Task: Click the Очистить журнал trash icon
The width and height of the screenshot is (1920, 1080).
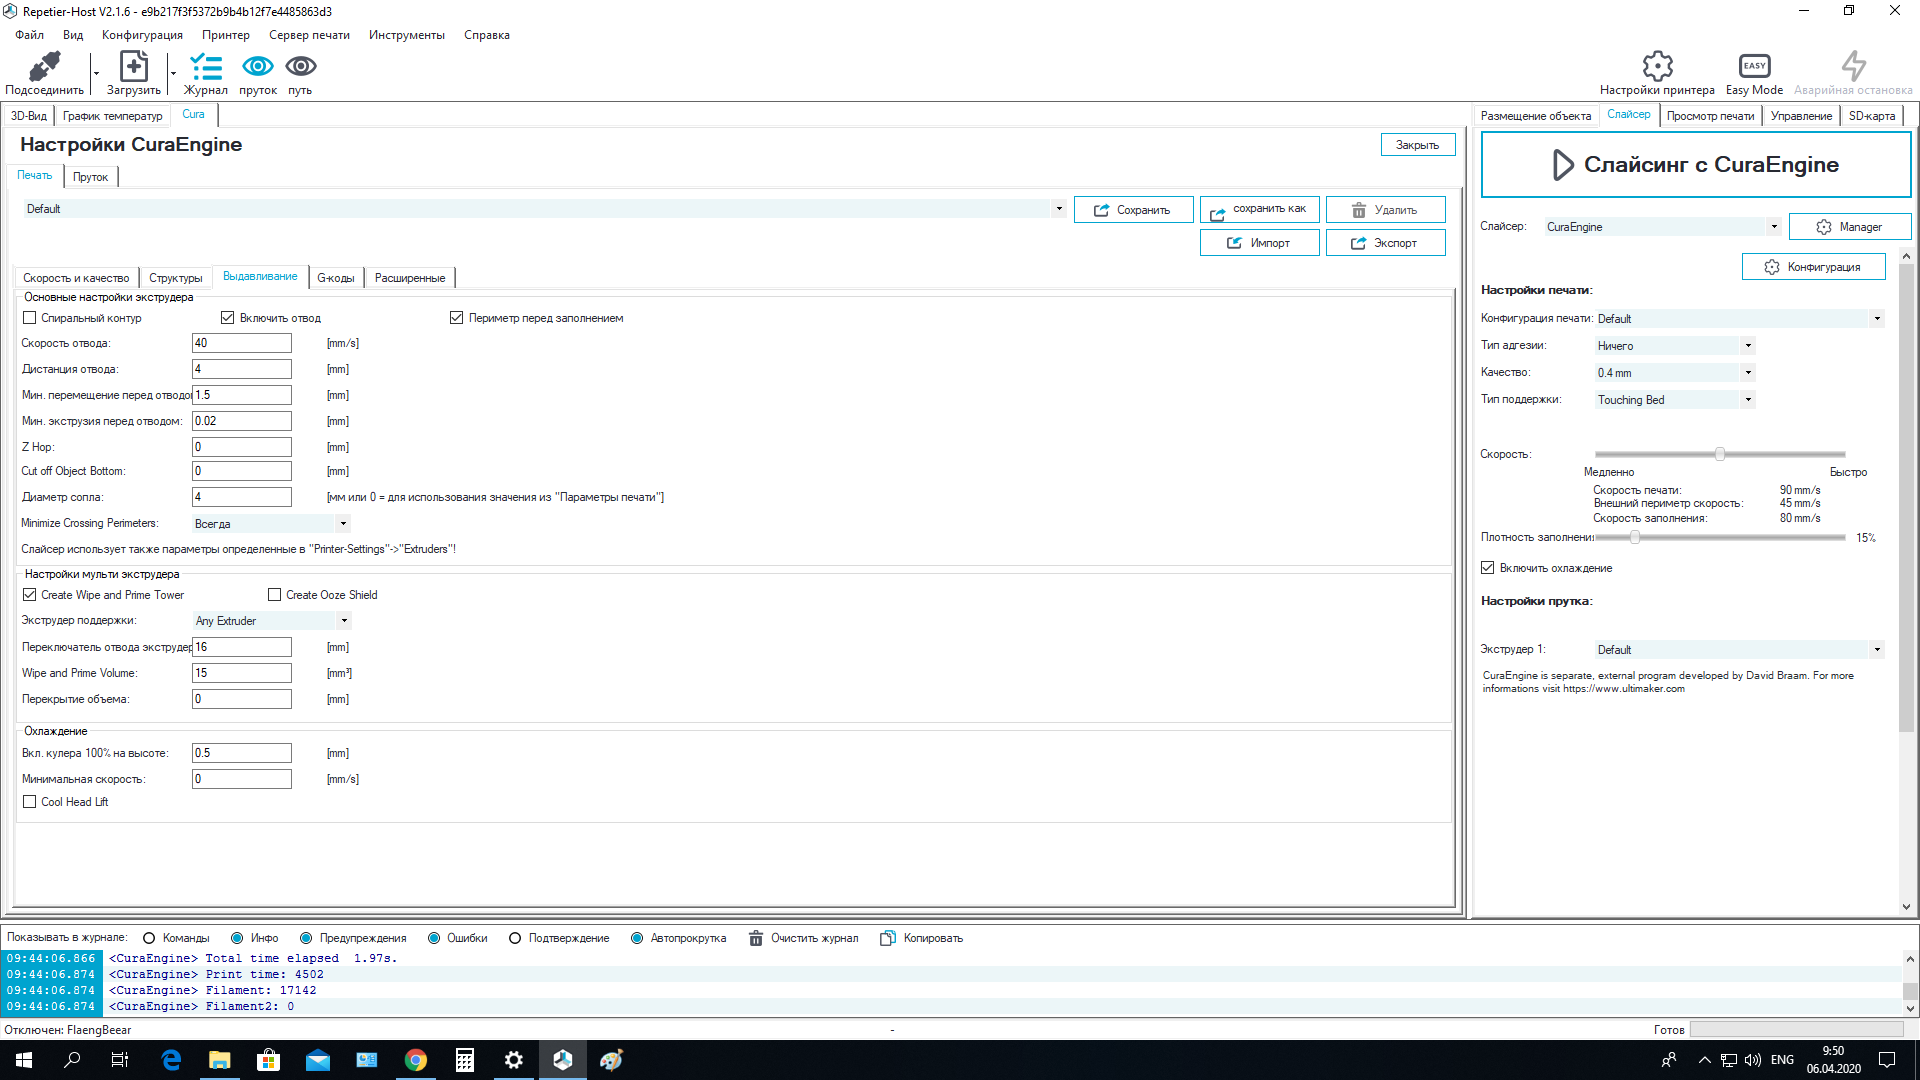Action: 756,938
